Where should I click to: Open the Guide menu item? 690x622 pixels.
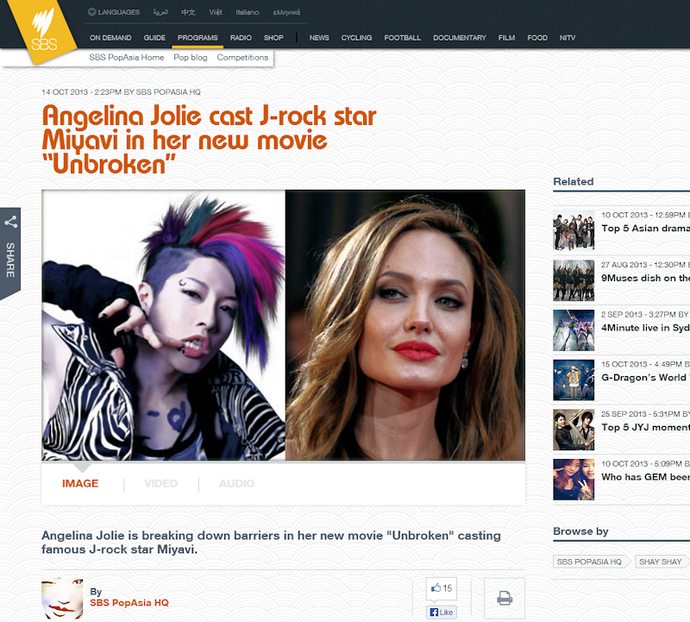point(154,38)
